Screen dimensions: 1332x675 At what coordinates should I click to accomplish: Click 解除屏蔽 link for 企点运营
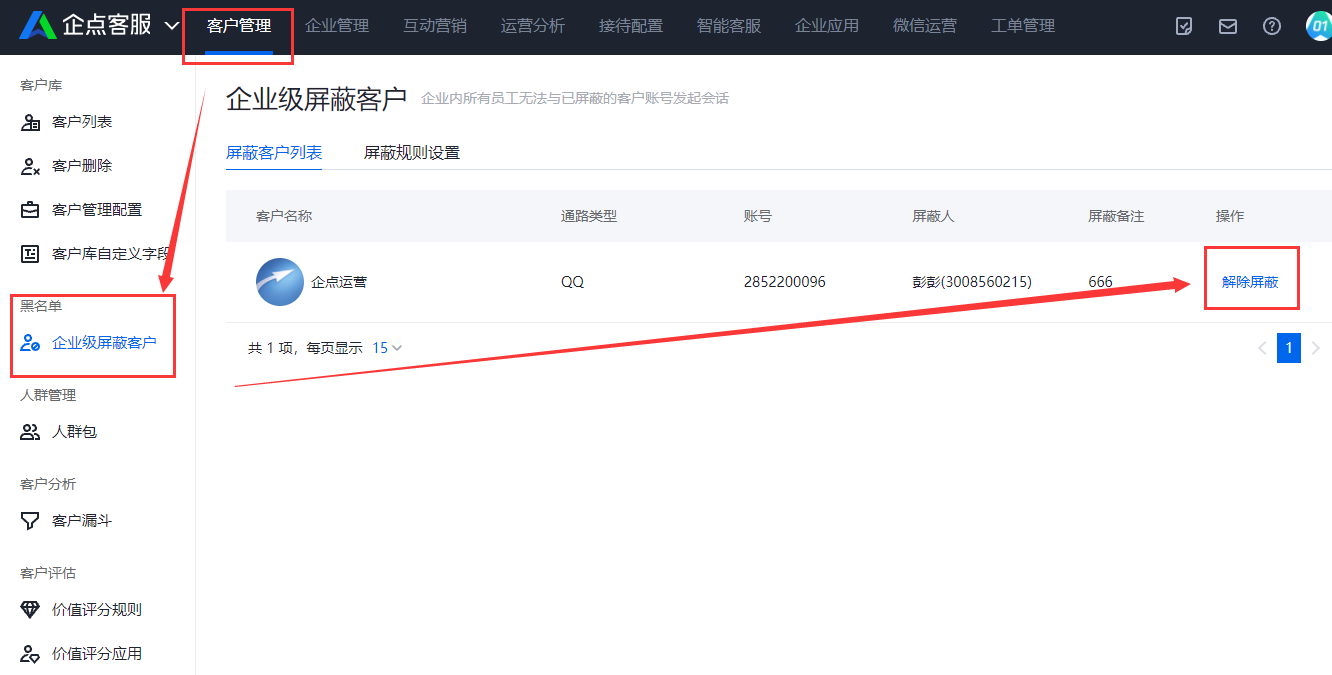tap(1250, 282)
